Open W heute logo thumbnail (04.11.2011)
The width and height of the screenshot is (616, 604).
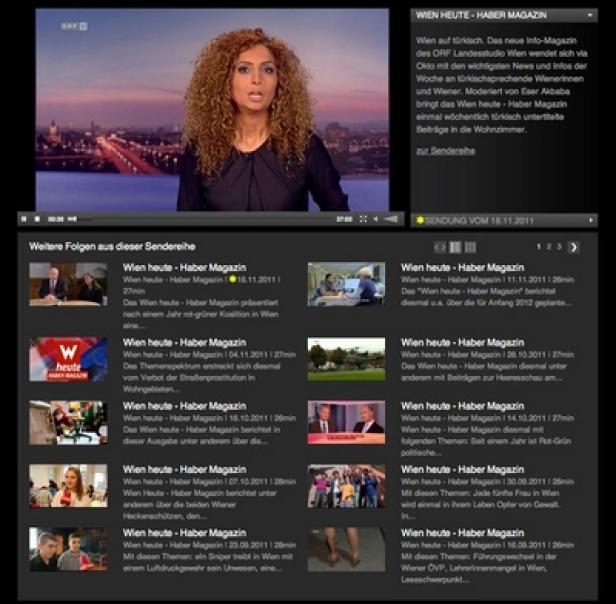pos(68,359)
